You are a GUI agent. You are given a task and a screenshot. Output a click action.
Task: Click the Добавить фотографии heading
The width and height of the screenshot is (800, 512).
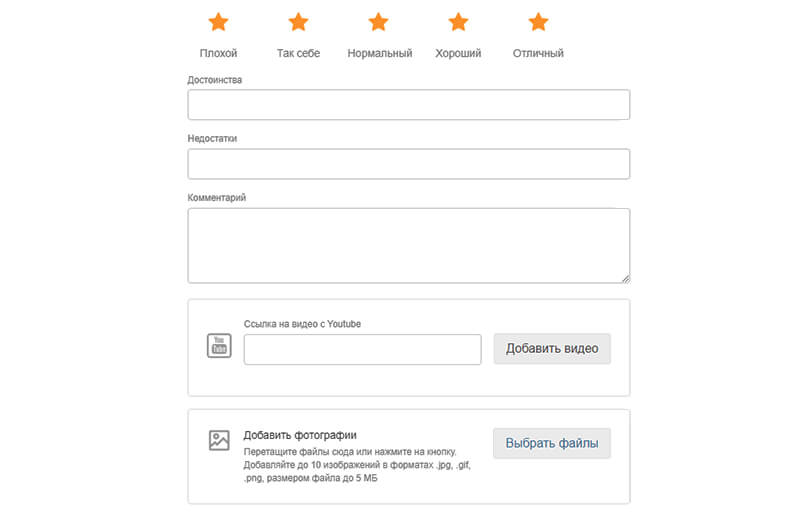point(300,435)
